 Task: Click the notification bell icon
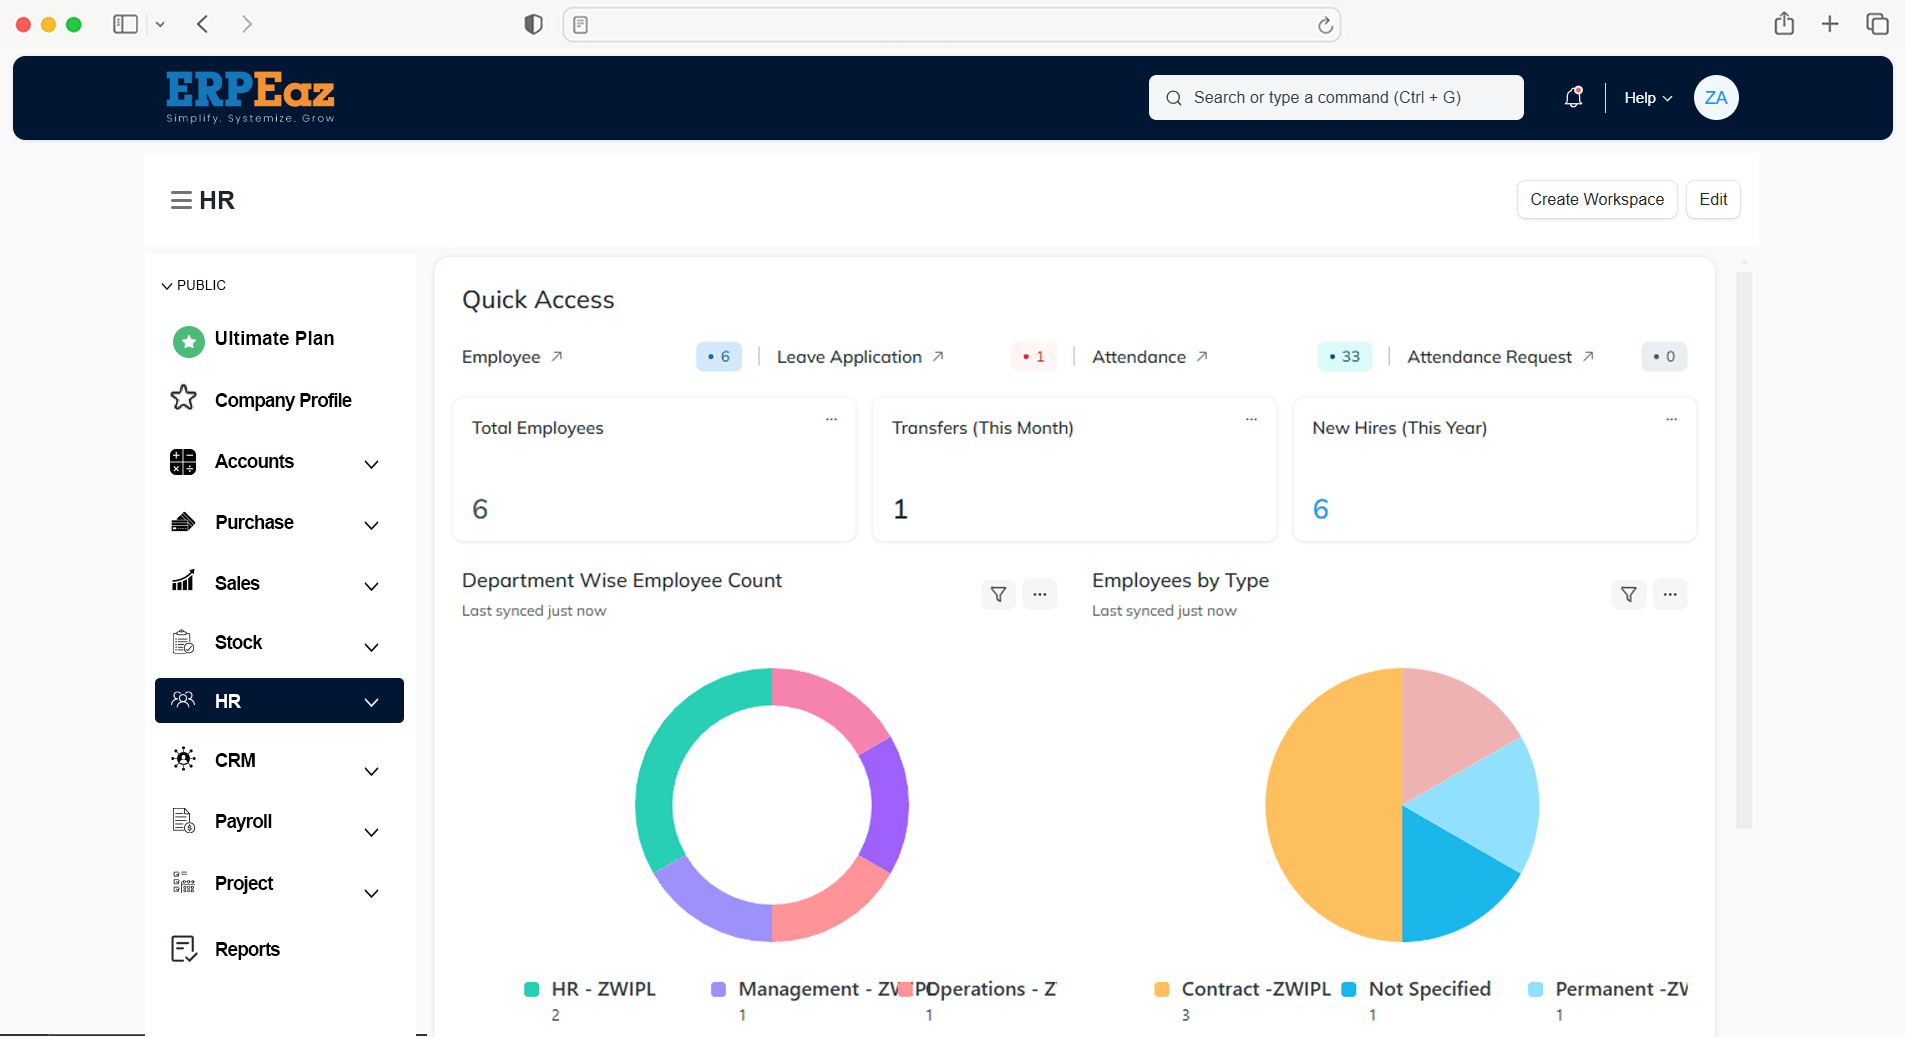[x=1573, y=97]
